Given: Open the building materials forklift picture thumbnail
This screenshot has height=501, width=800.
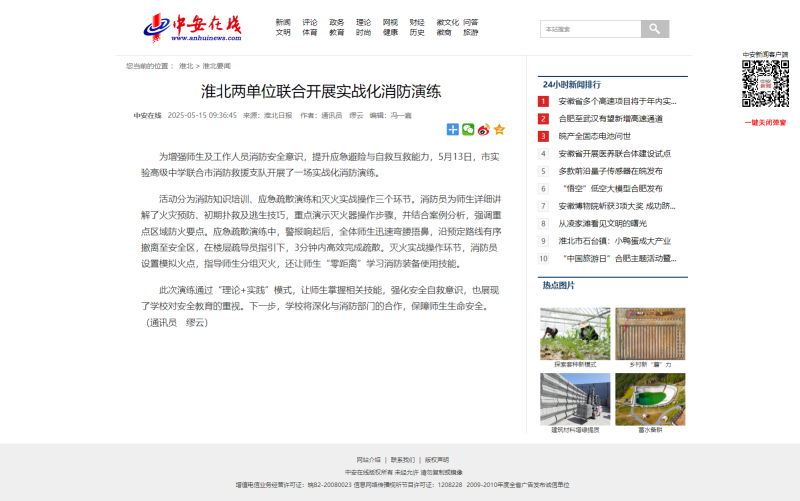Looking at the screenshot, I should [x=575, y=399].
